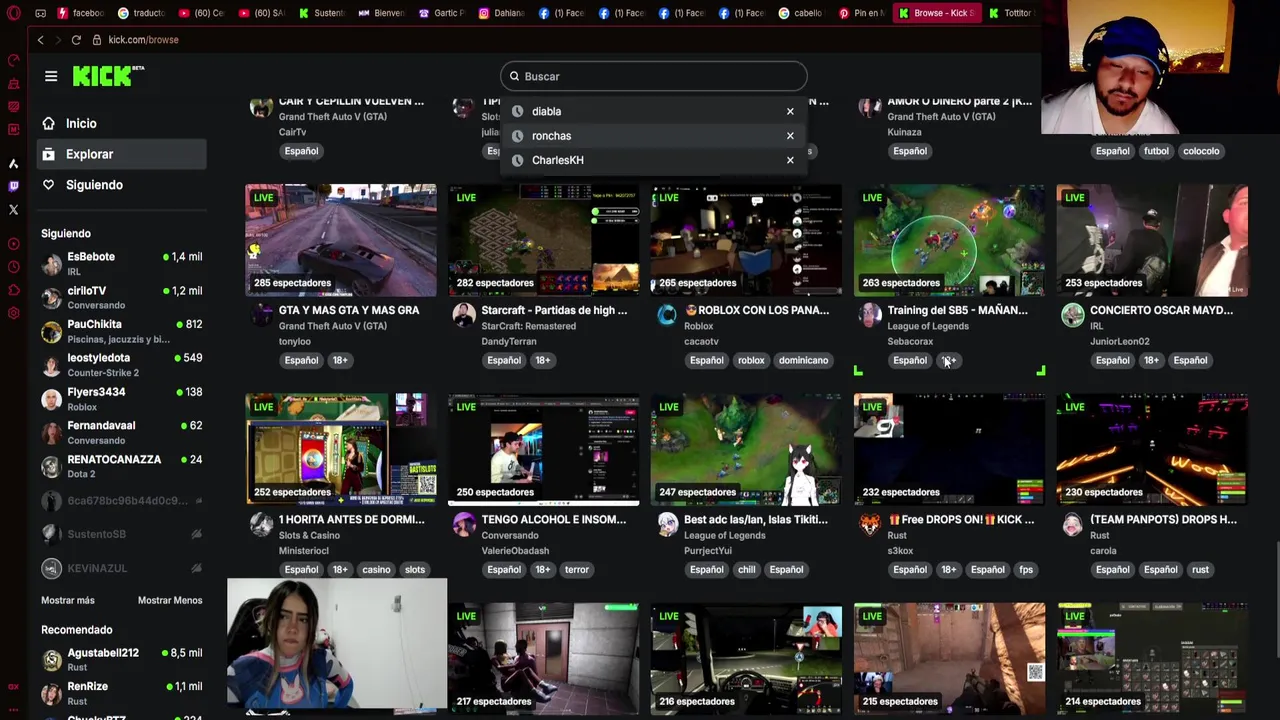Screen dimensions: 1280x720
Task: Open the slots stream thumbnail with 252 espectadores
Action: [341, 449]
